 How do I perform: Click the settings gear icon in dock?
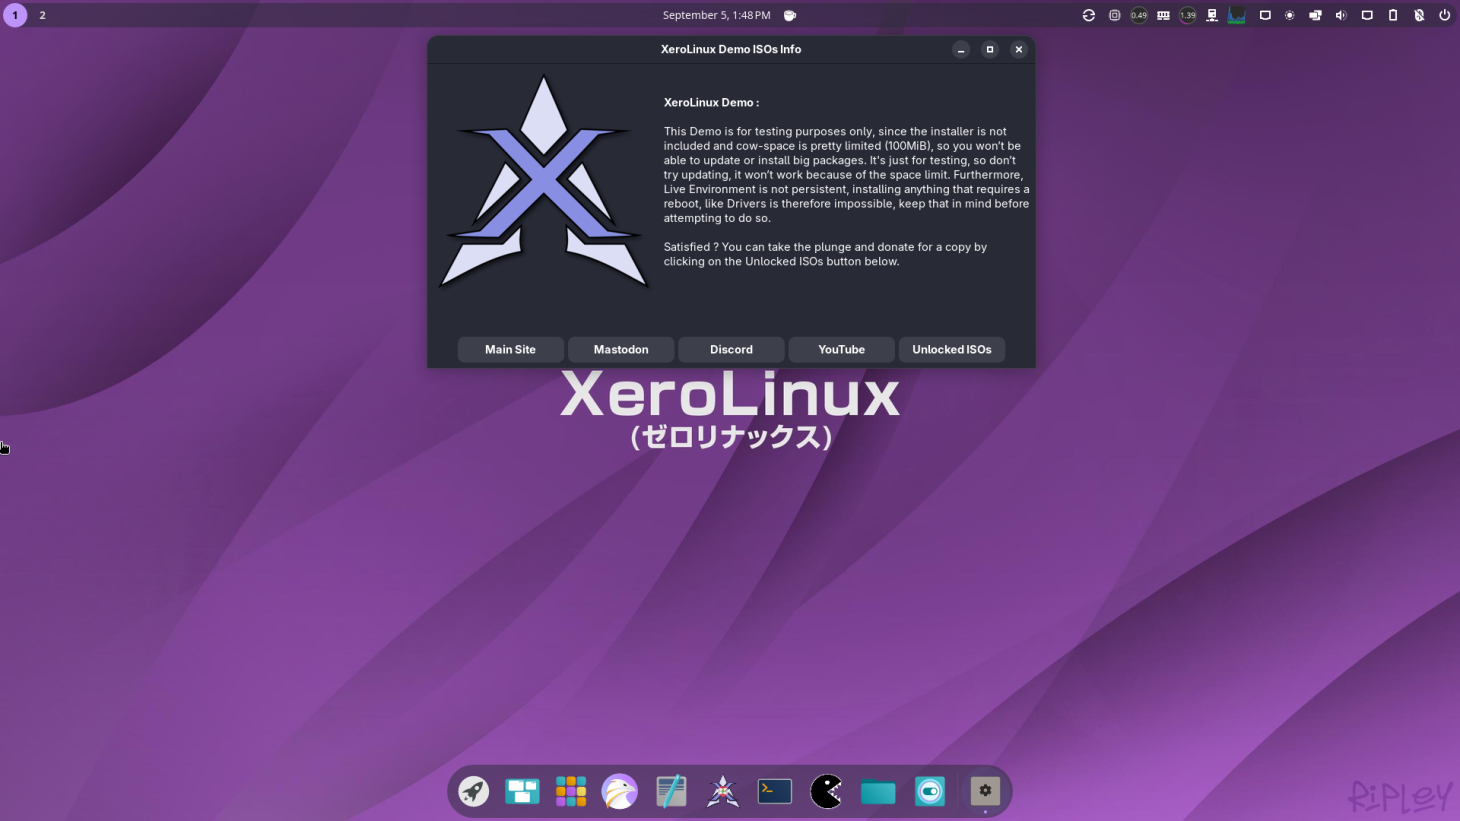tap(985, 791)
